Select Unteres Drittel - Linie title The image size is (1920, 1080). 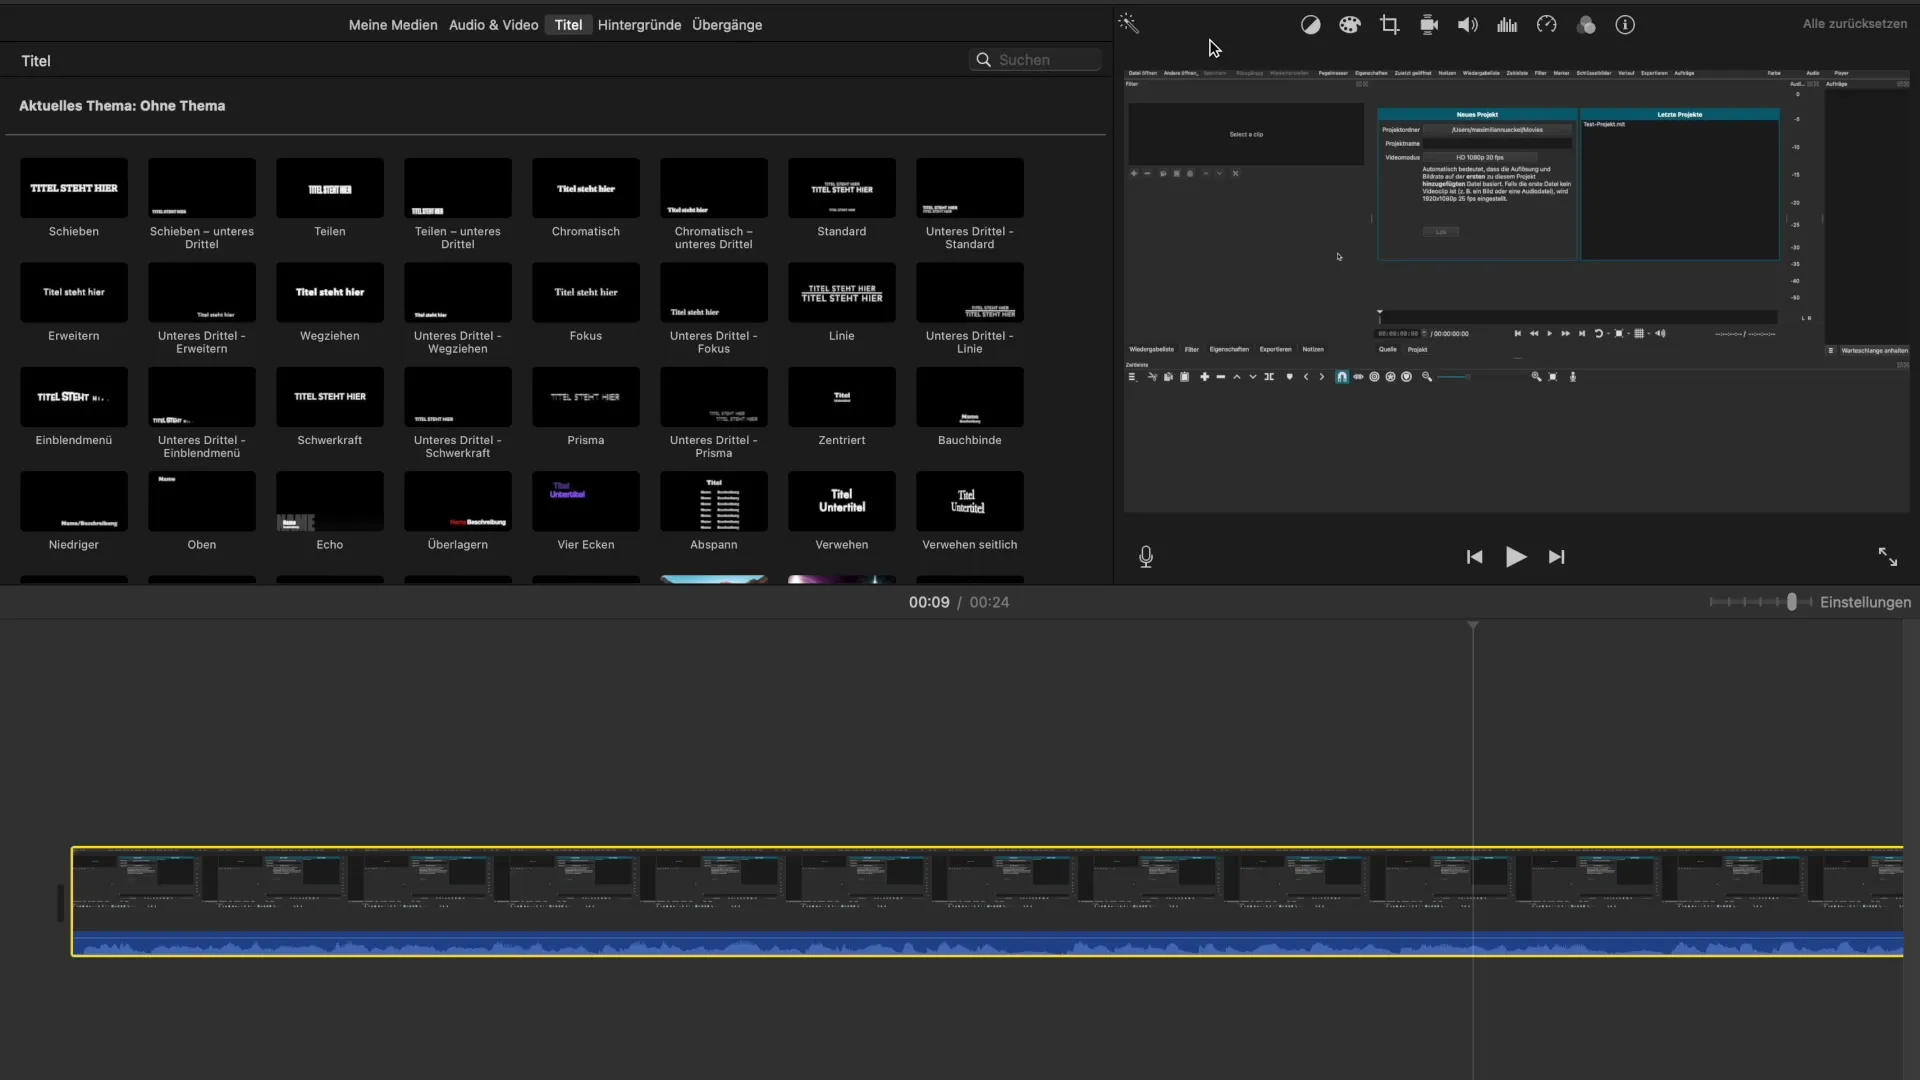tap(970, 292)
